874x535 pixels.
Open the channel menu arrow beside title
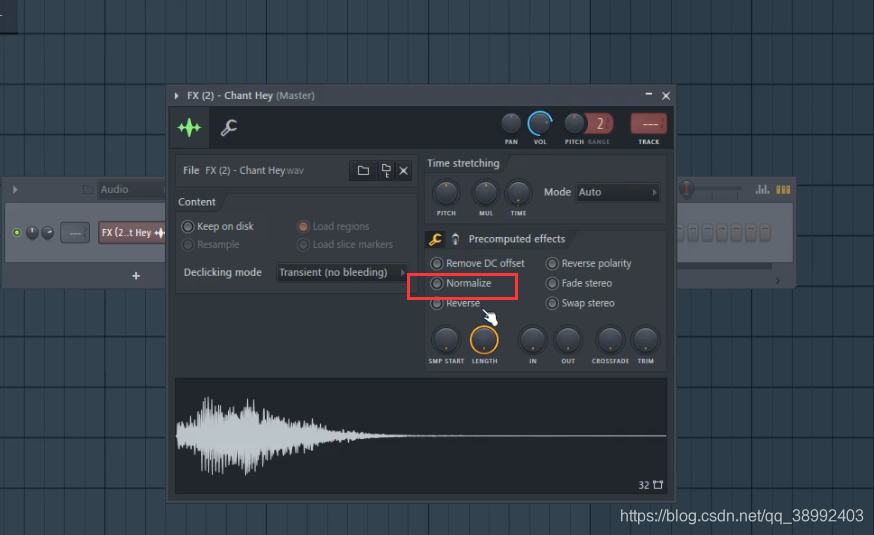(177, 96)
